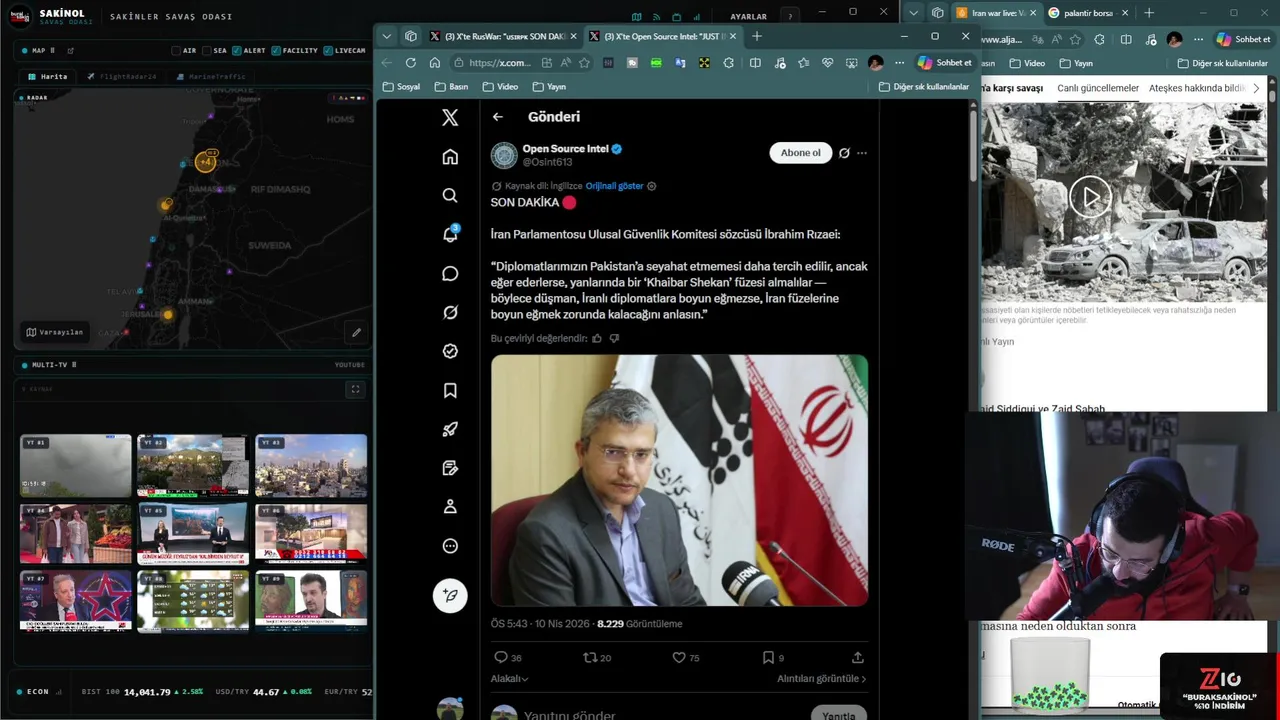Viewport: 1280px width, 720px height.
Task: Open Edge settings three dots in X window
Action: tap(899, 62)
